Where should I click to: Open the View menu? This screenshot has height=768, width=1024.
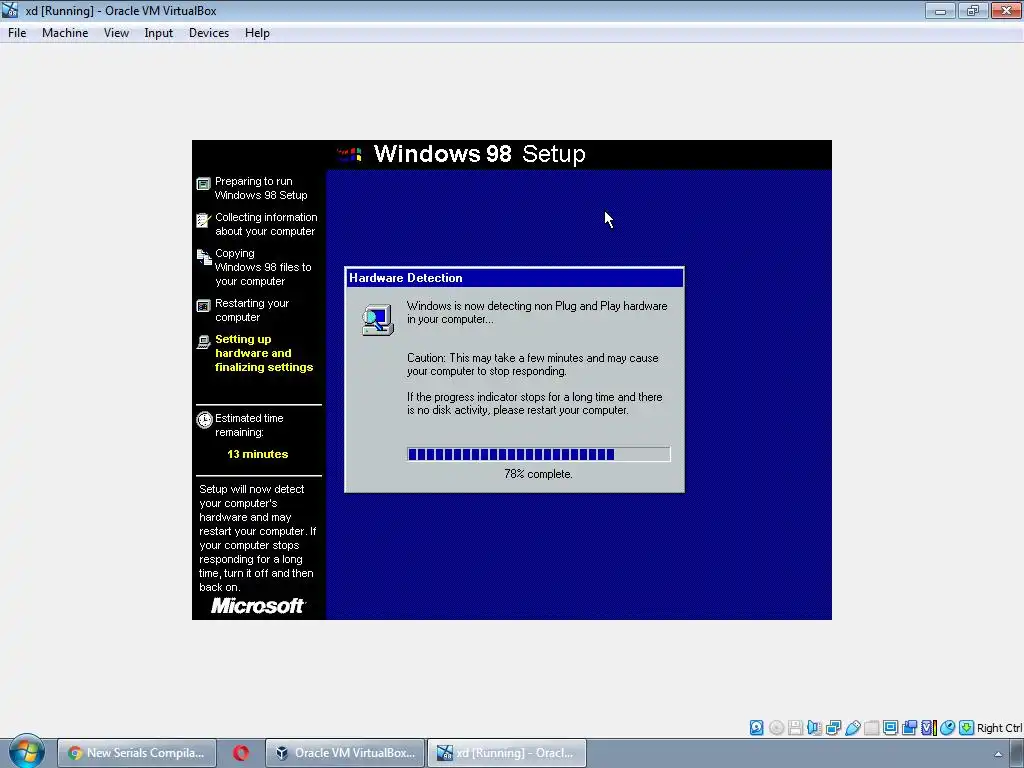click(116, 33)
